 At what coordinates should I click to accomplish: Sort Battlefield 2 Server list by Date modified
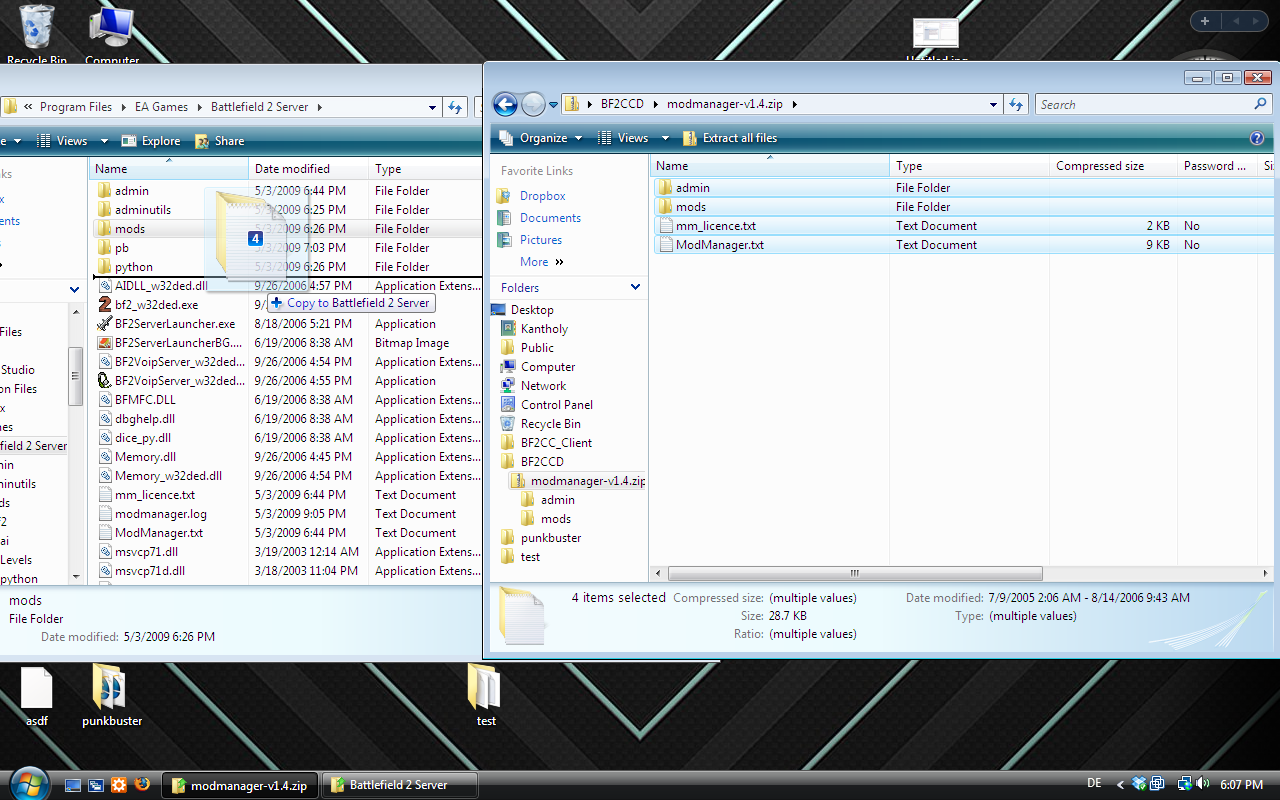pos(308,169)
